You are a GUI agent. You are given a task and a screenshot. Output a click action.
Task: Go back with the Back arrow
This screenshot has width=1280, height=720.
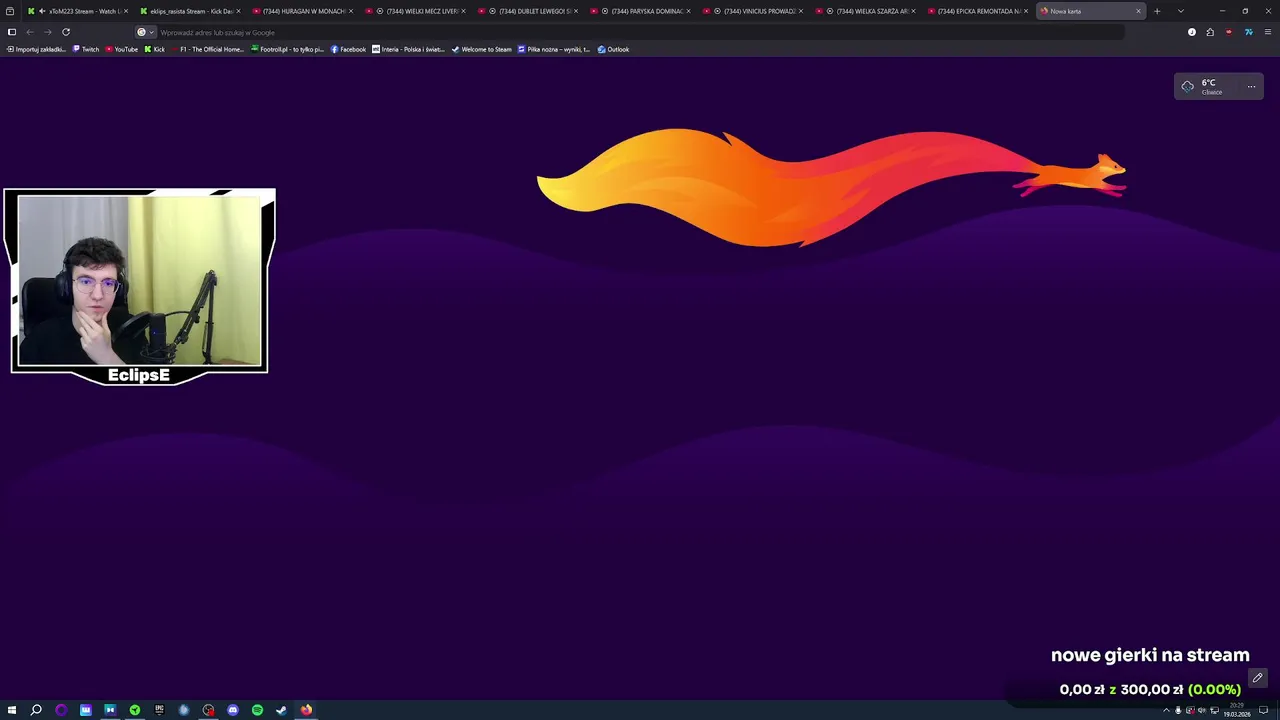pos(30,32)
